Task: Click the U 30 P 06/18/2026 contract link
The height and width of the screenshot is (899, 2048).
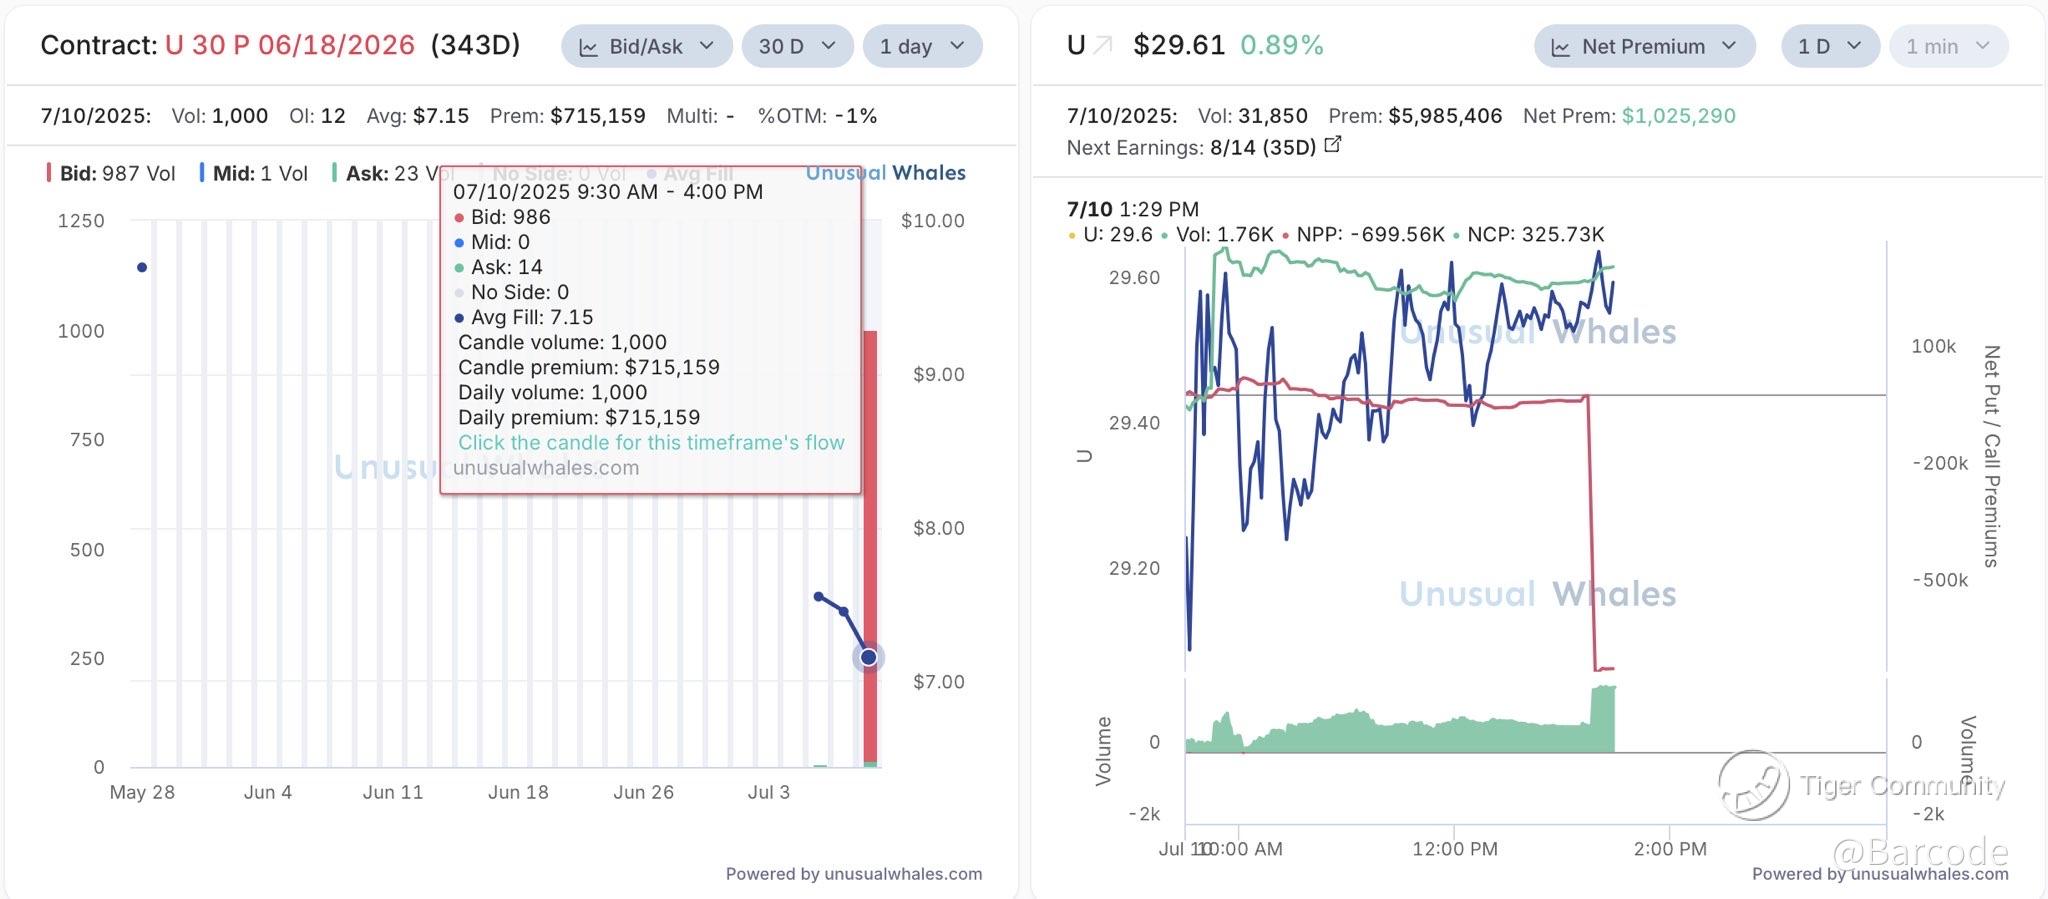Action: 290,45
